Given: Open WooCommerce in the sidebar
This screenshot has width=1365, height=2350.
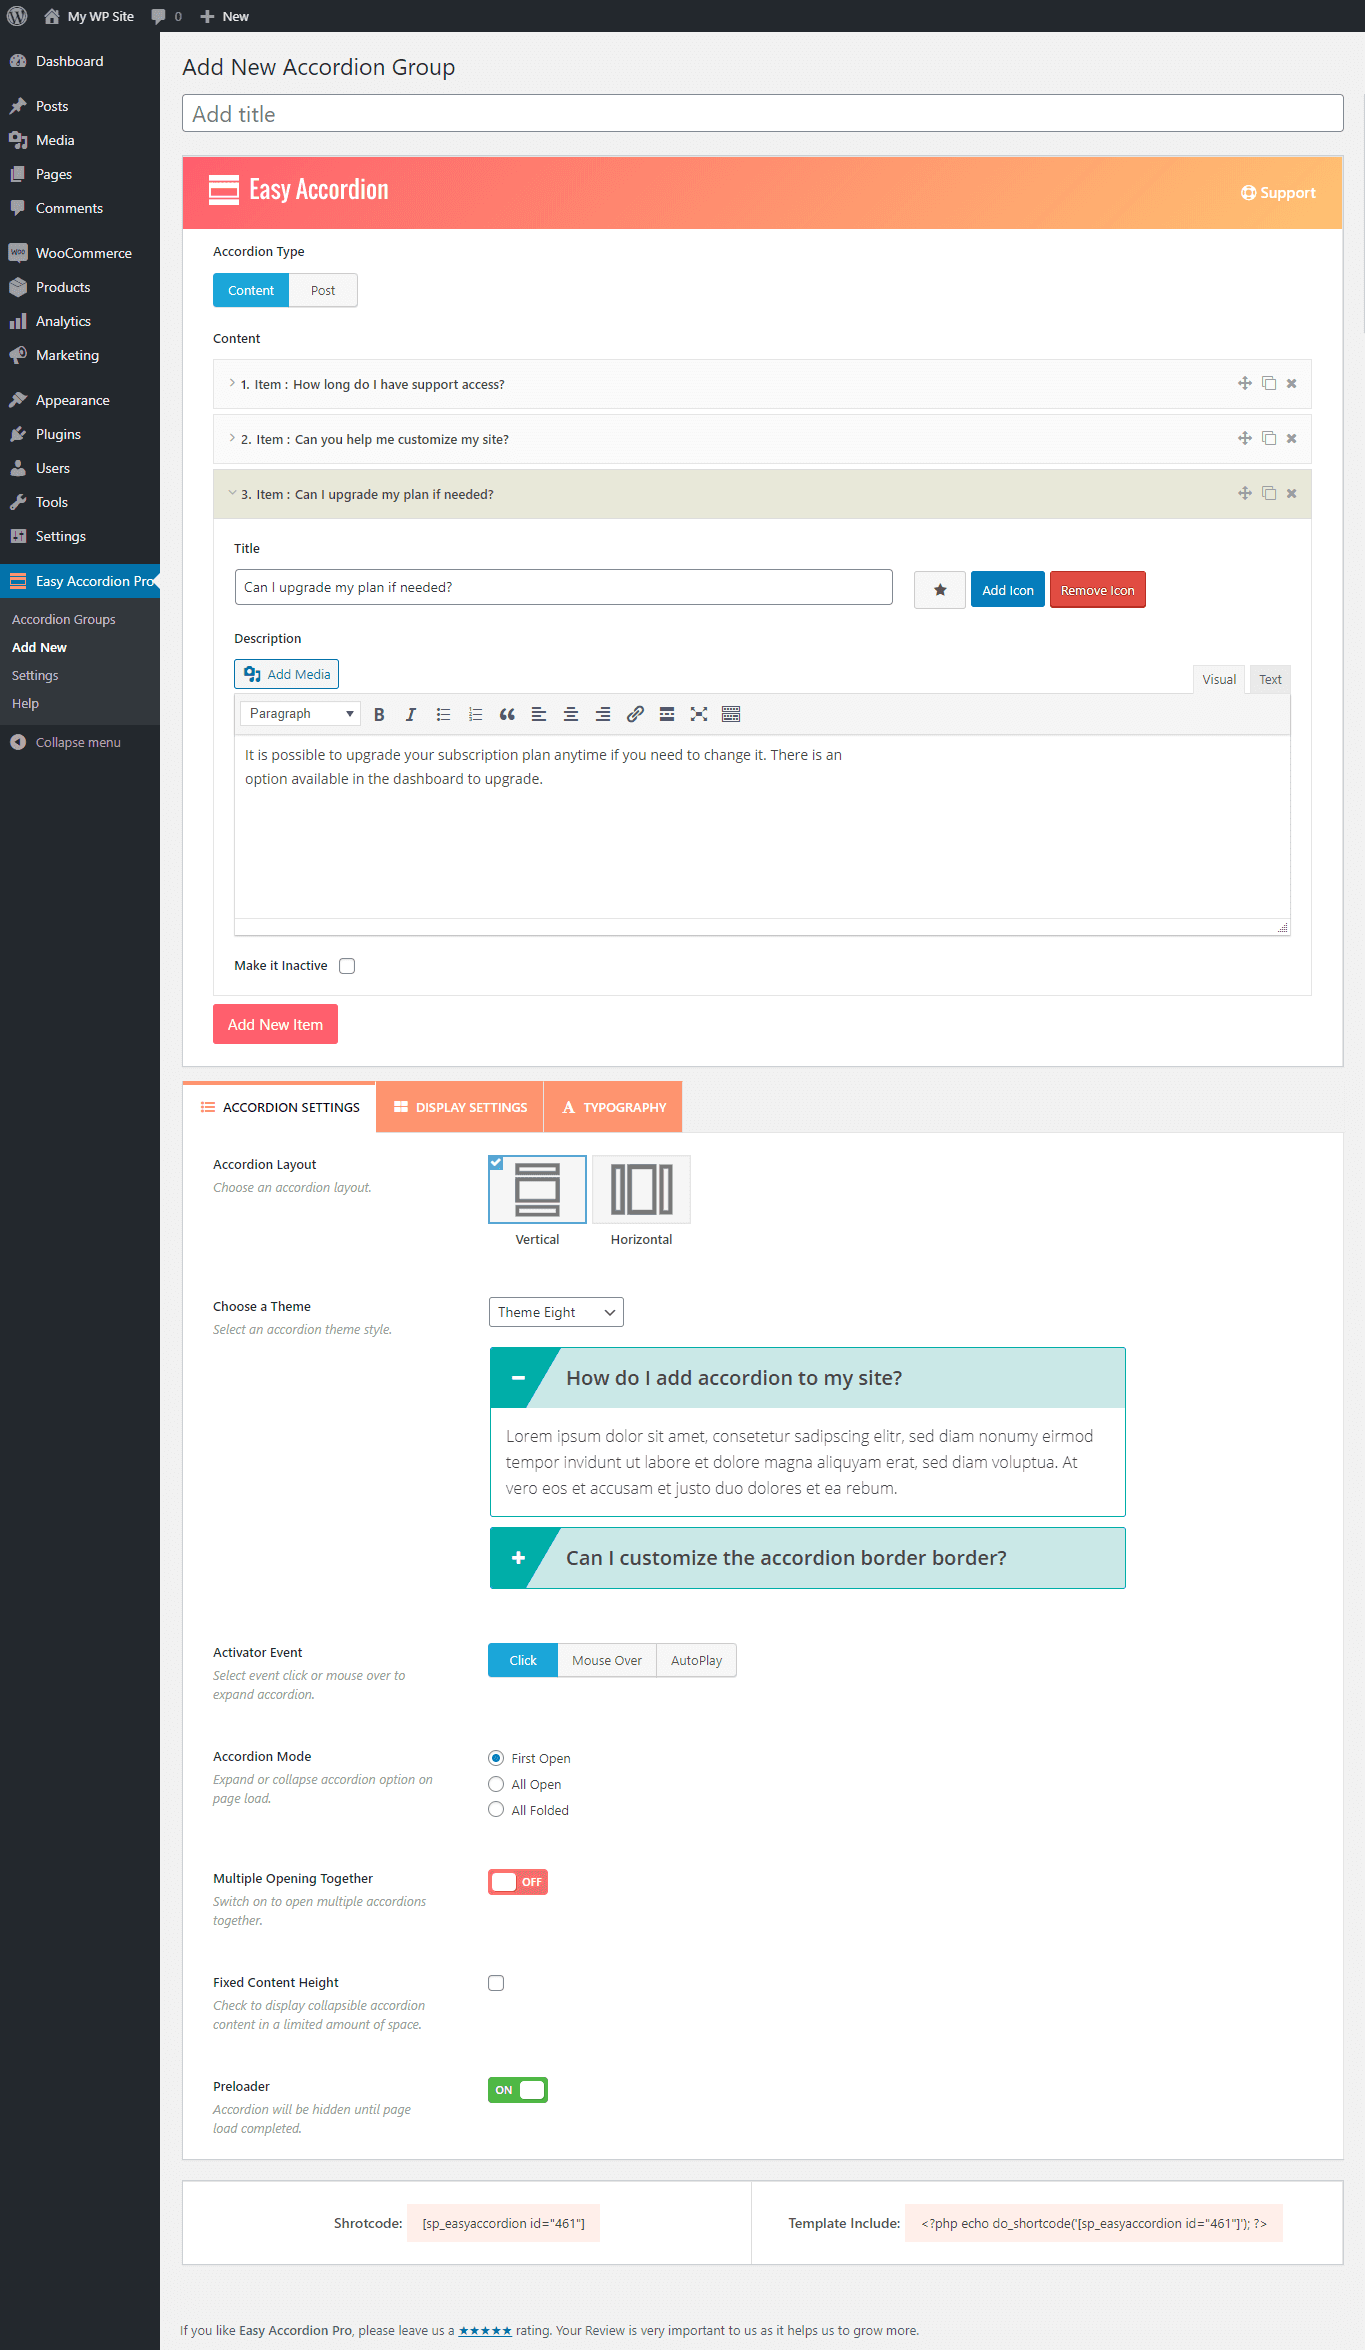Looking at the screenshot, I should point(80,253).
